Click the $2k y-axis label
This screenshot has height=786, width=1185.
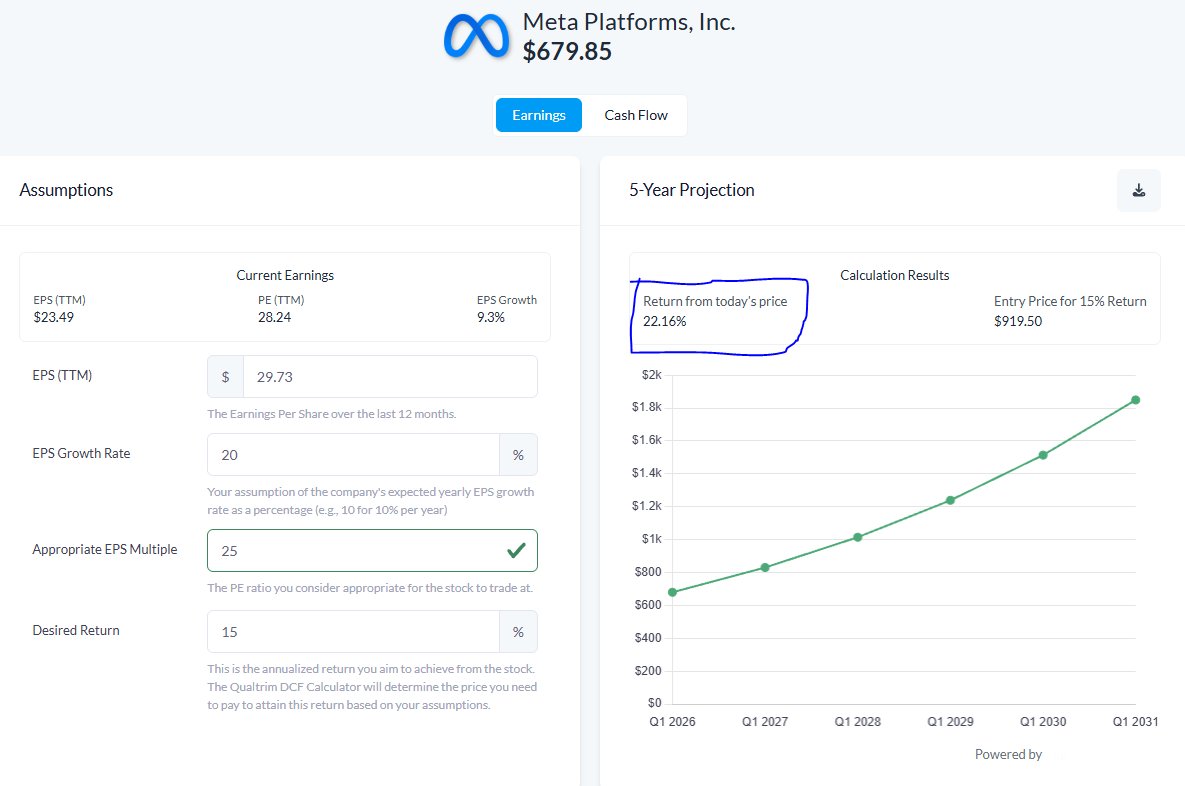(651, 375)
